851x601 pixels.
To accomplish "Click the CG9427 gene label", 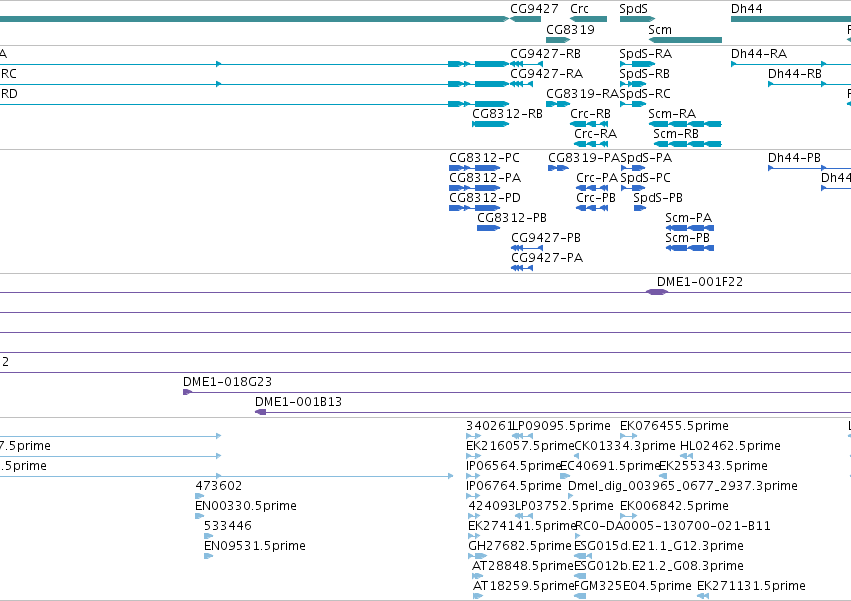I will pos(534,9).
